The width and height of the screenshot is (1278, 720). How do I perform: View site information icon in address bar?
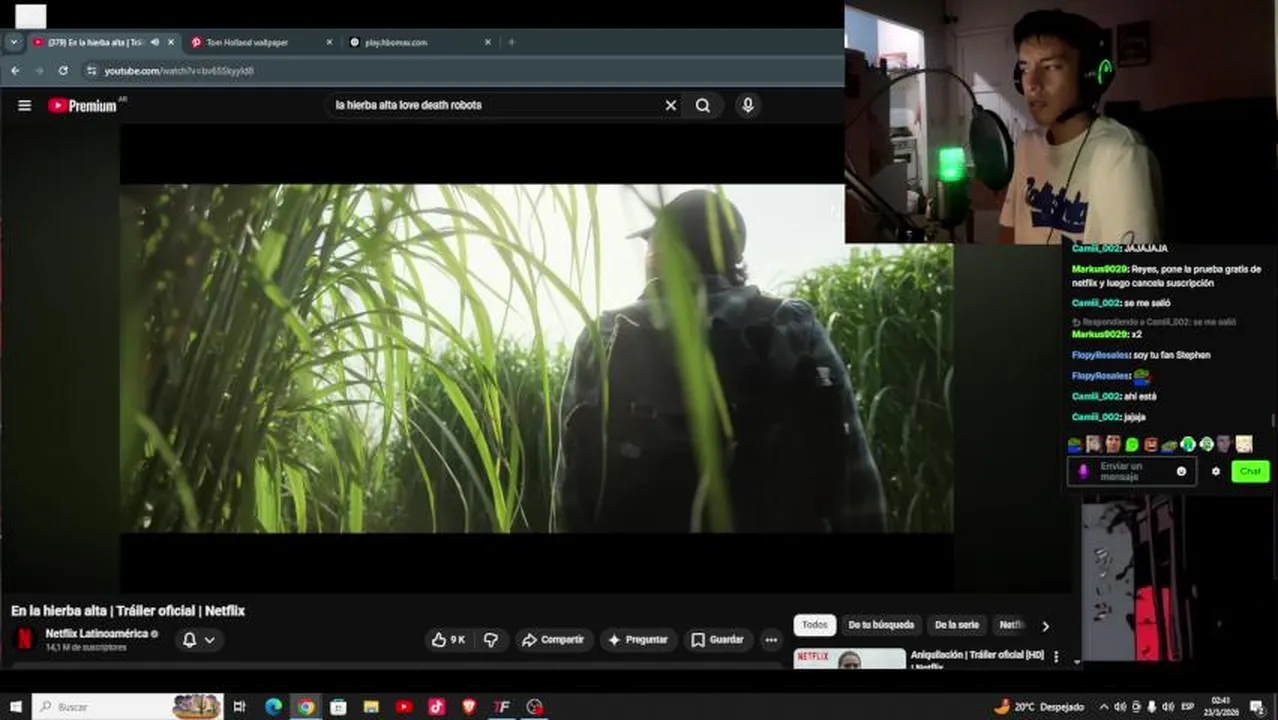click(91, 71)
